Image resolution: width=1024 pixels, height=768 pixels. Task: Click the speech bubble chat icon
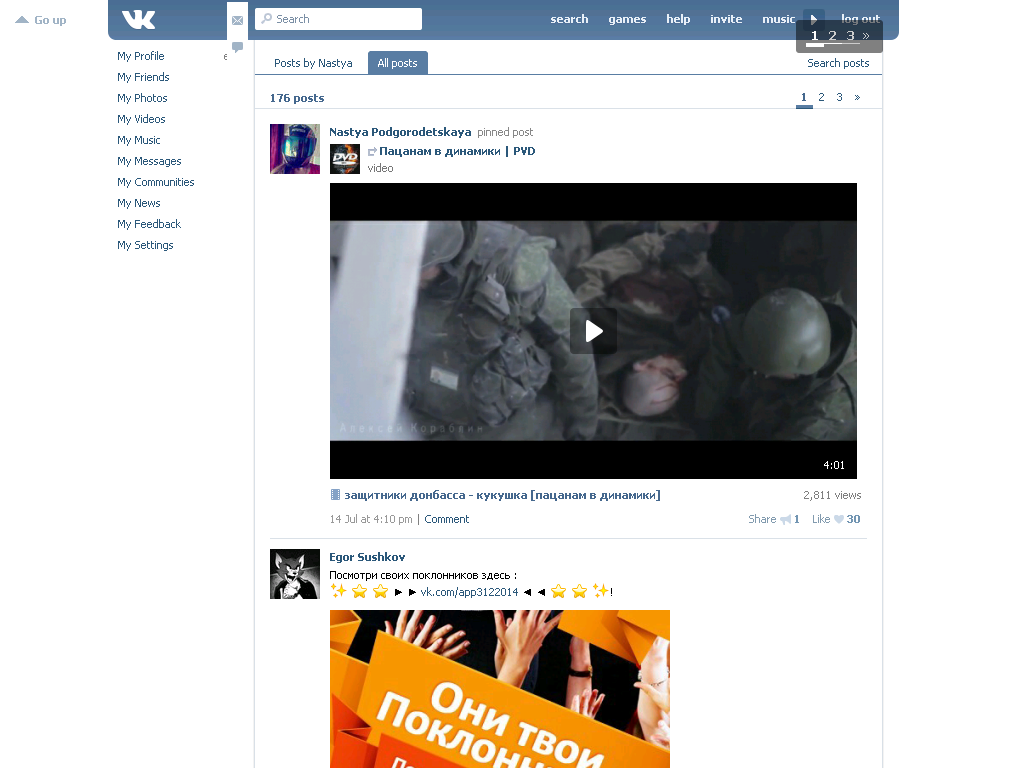[238, 47]
